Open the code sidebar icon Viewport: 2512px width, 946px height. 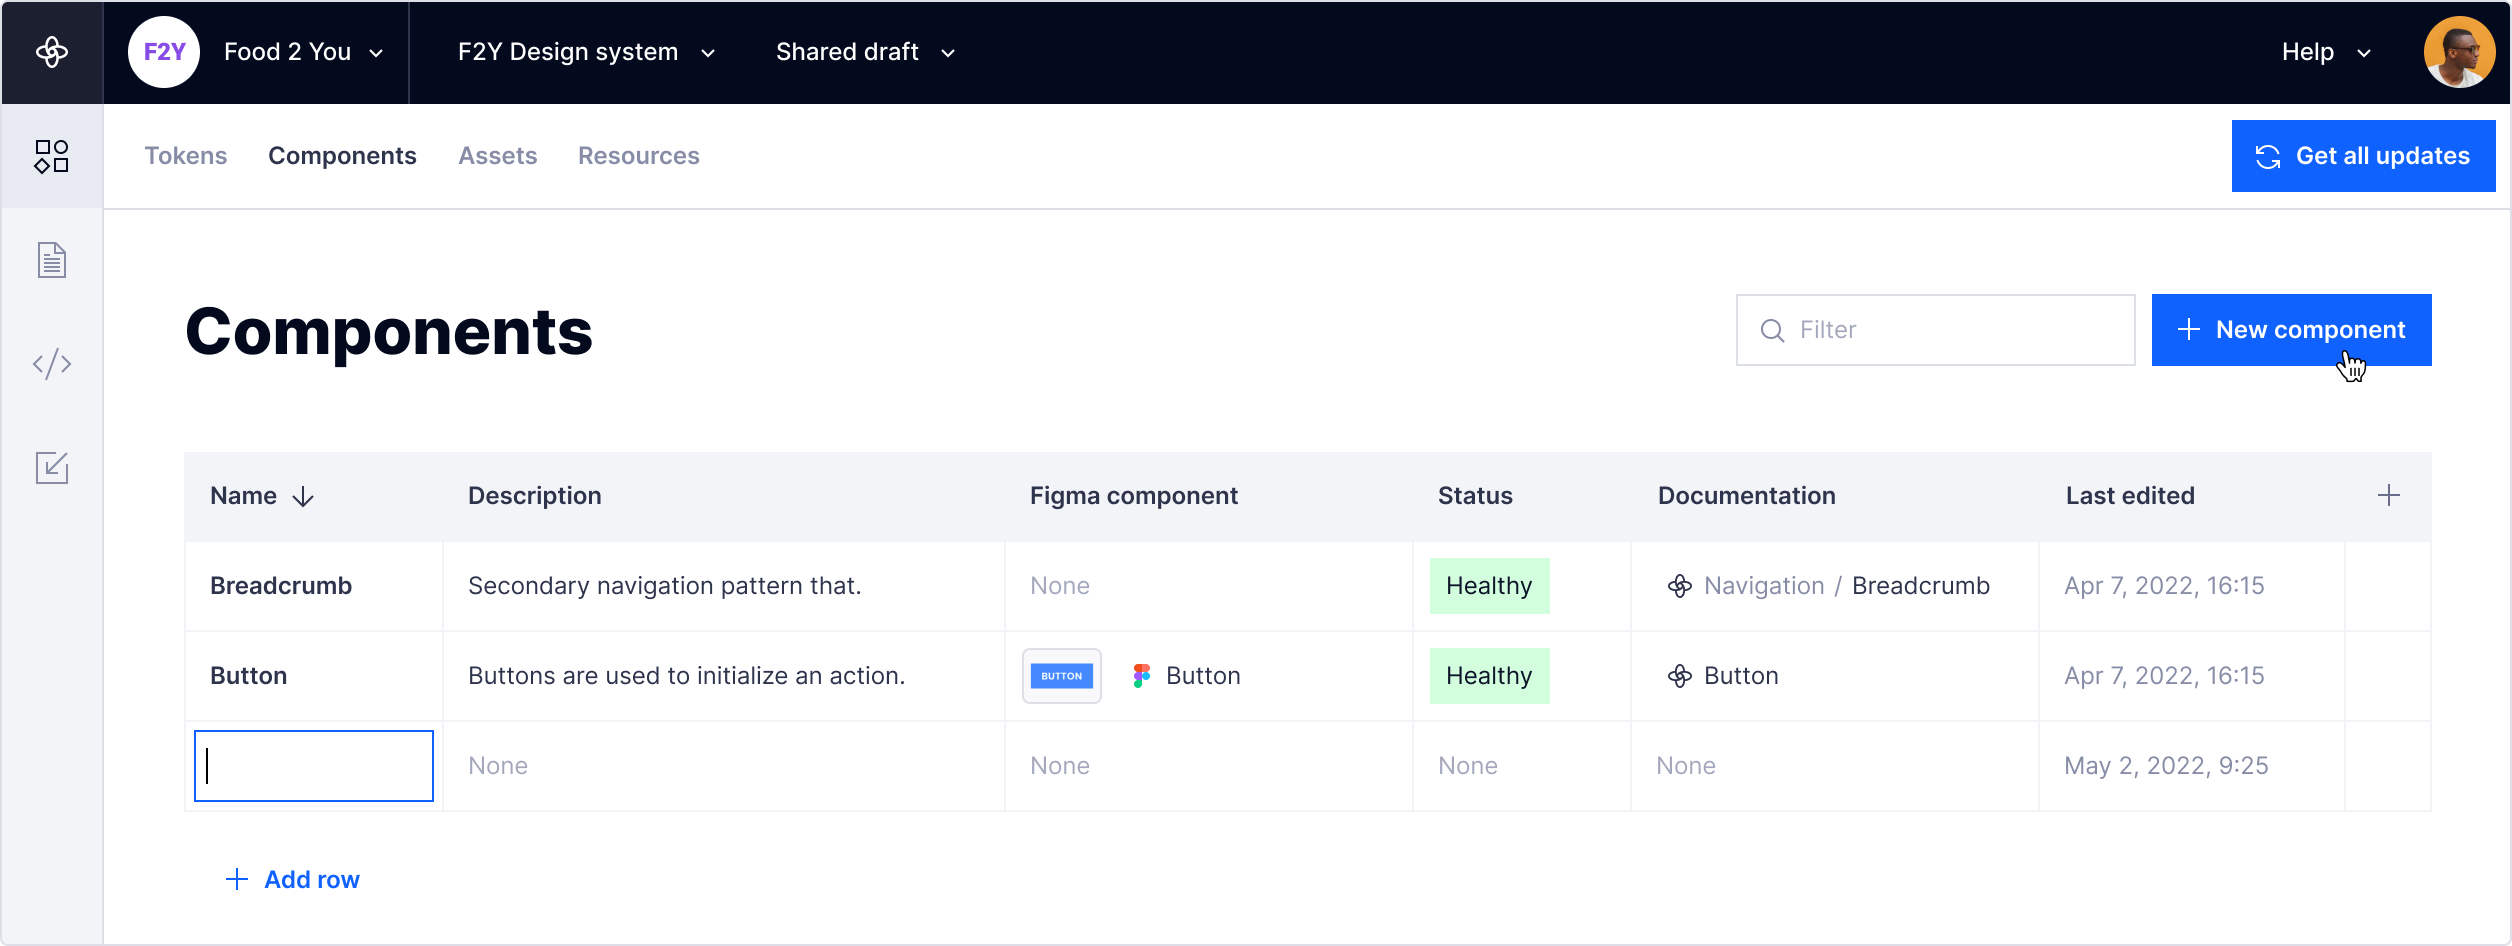[52, 363]
